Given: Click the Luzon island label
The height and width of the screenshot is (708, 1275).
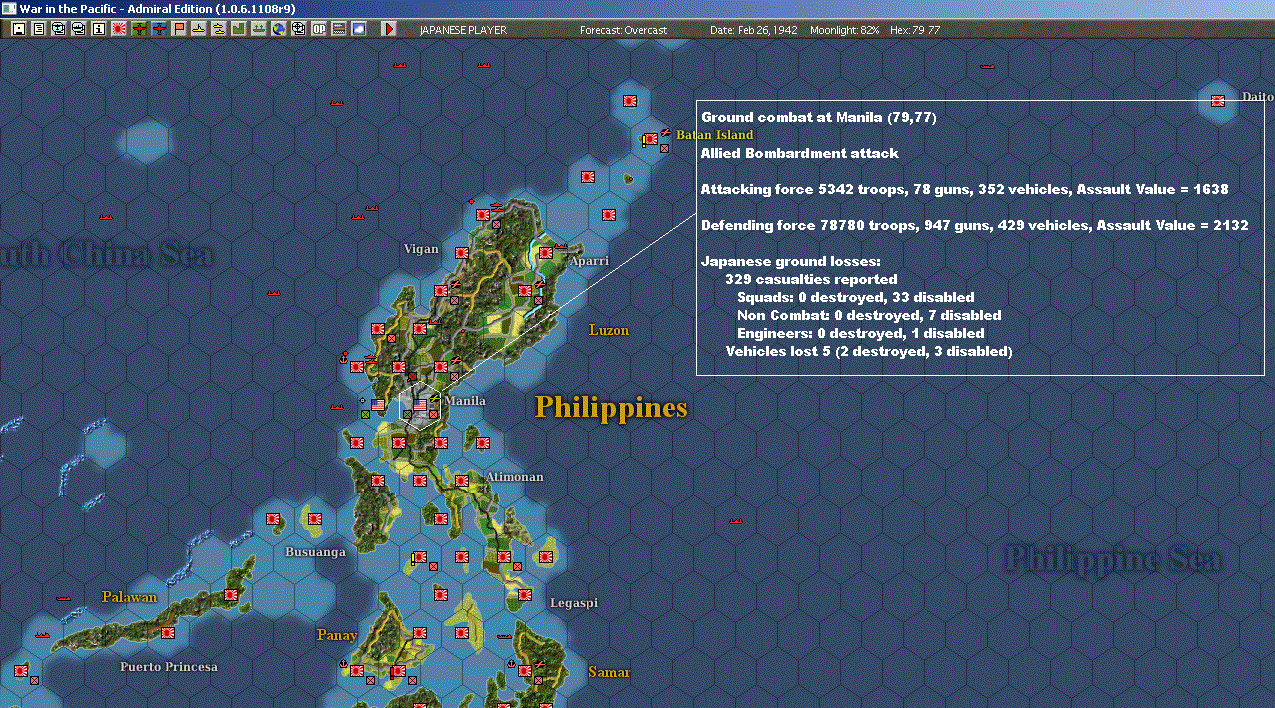Looking at the screenshot, I should (609, 330).
